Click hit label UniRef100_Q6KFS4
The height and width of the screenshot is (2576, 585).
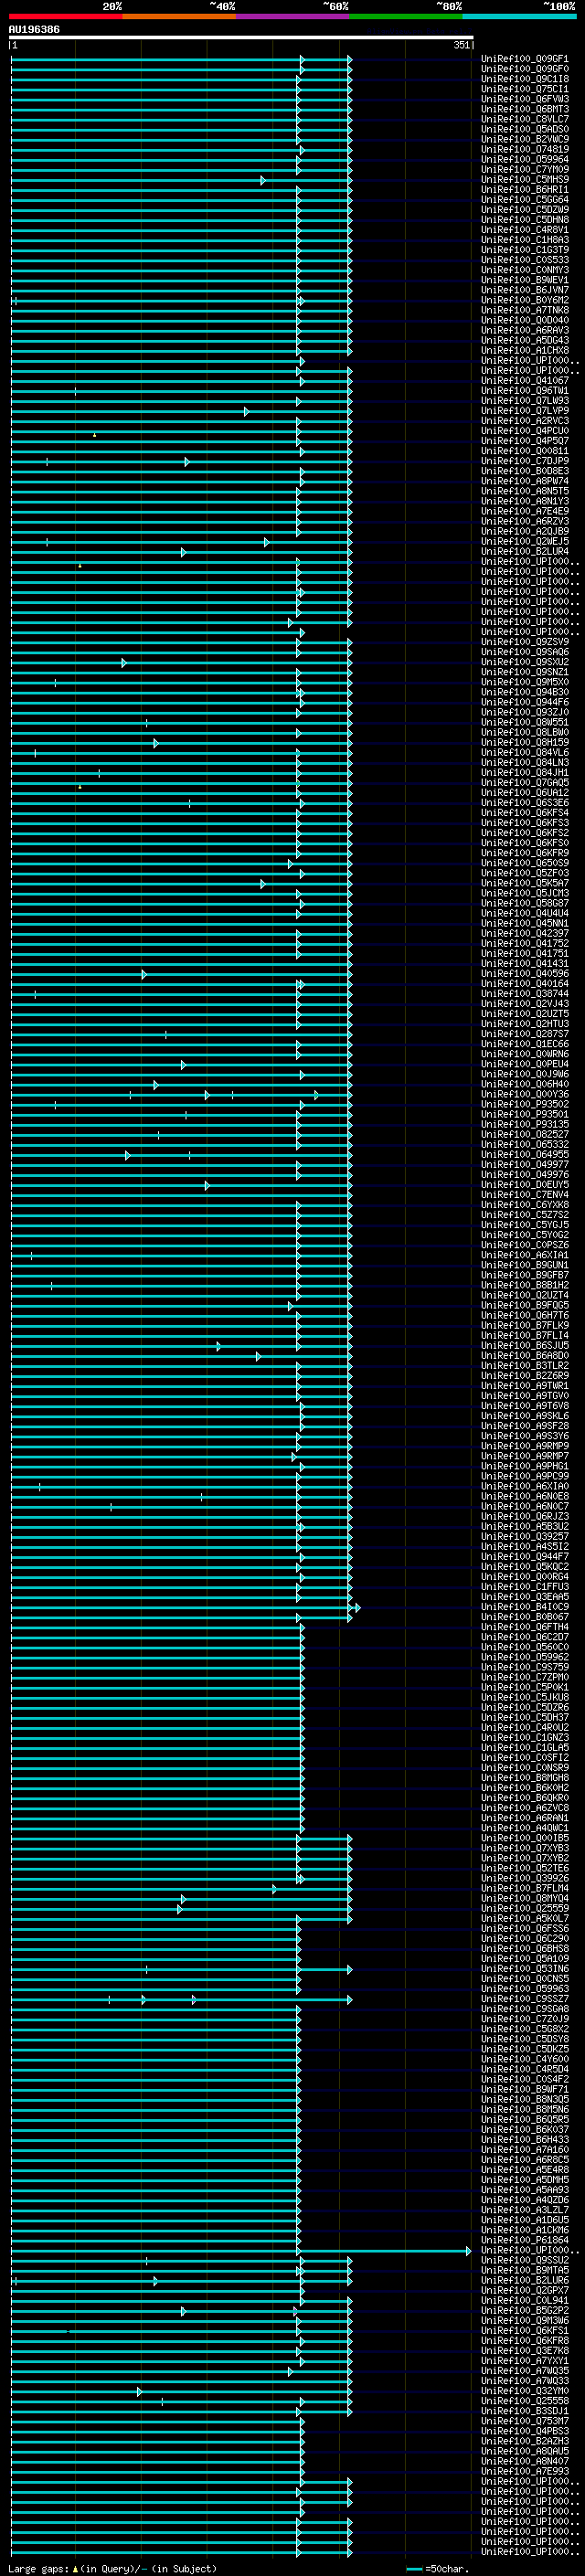pyautogui.click(x=525, y=812)
